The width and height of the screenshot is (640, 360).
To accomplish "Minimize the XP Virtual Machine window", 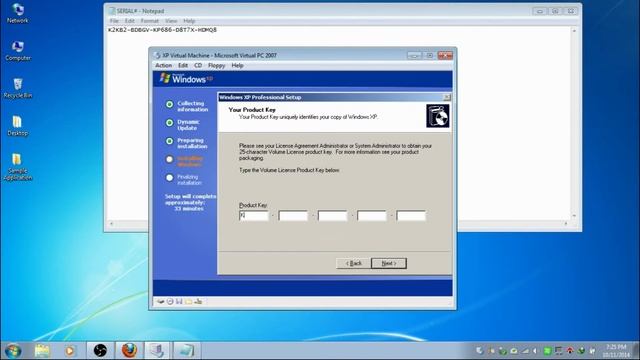I will coord(414,56).
